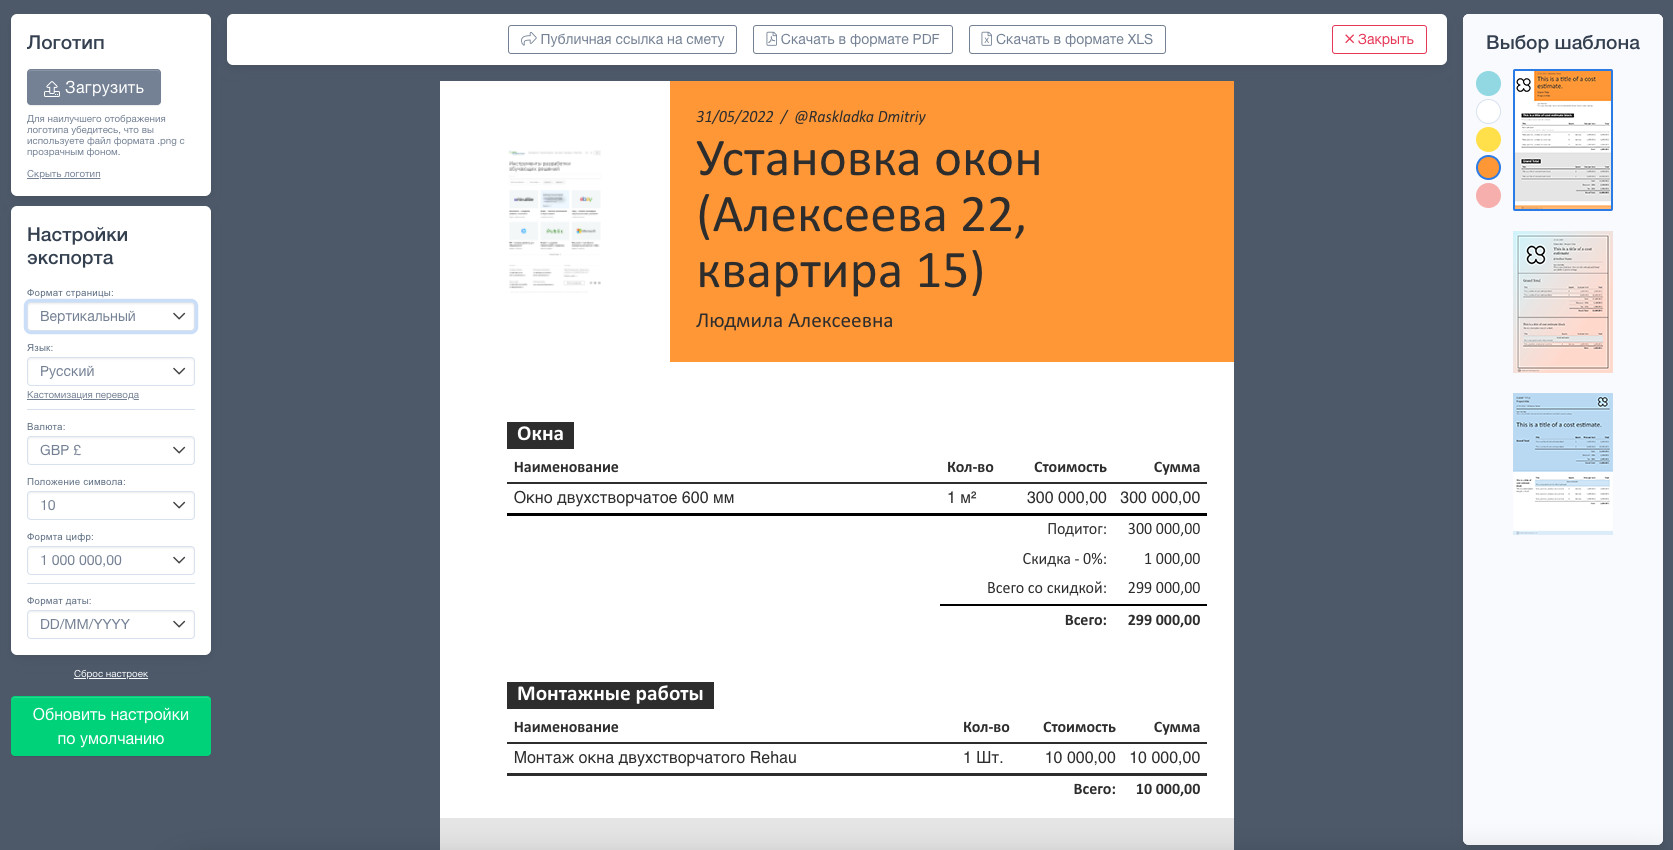Select the pink color swatch

tap(1488, 195)
